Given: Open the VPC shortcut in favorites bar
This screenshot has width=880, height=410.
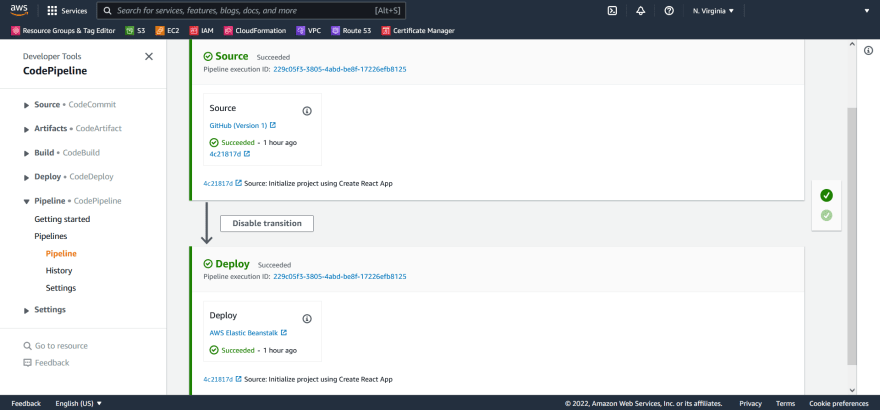Looking at the screenshot, I should [309, 31].
